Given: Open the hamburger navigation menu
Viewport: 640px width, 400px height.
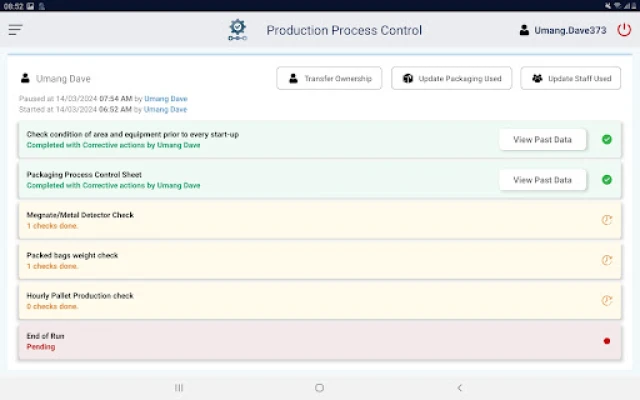Looking at the screenshot, I should (15, 30).
